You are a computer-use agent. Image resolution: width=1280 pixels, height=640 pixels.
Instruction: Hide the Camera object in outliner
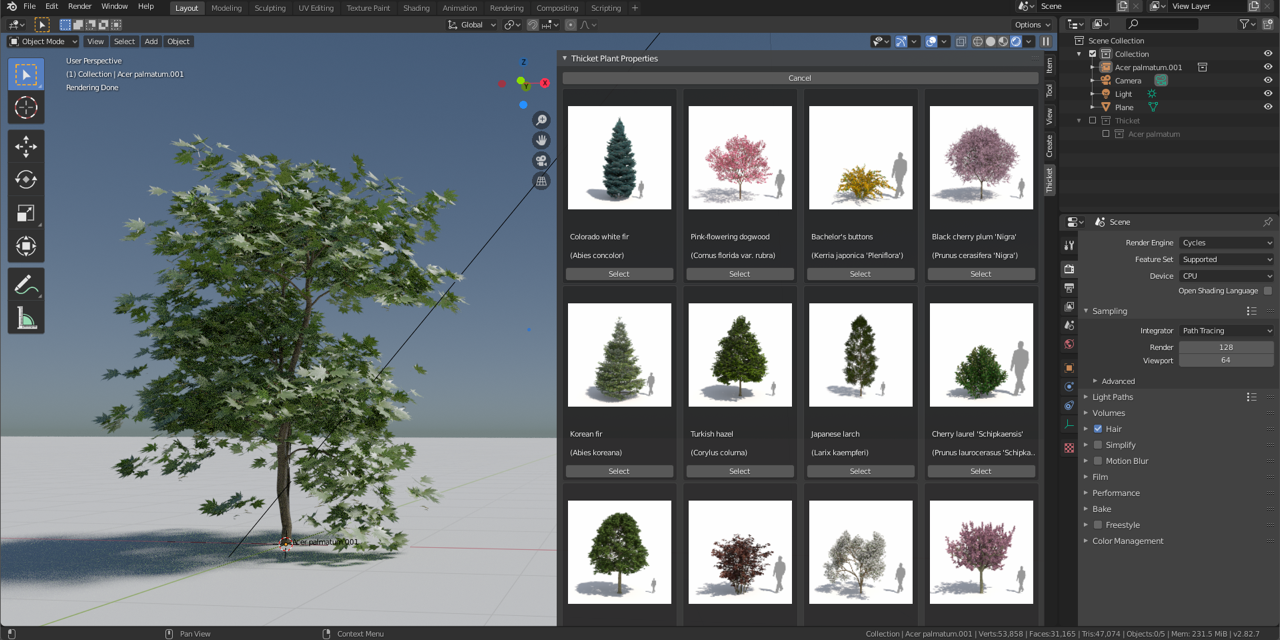(x=1268, y=80)
